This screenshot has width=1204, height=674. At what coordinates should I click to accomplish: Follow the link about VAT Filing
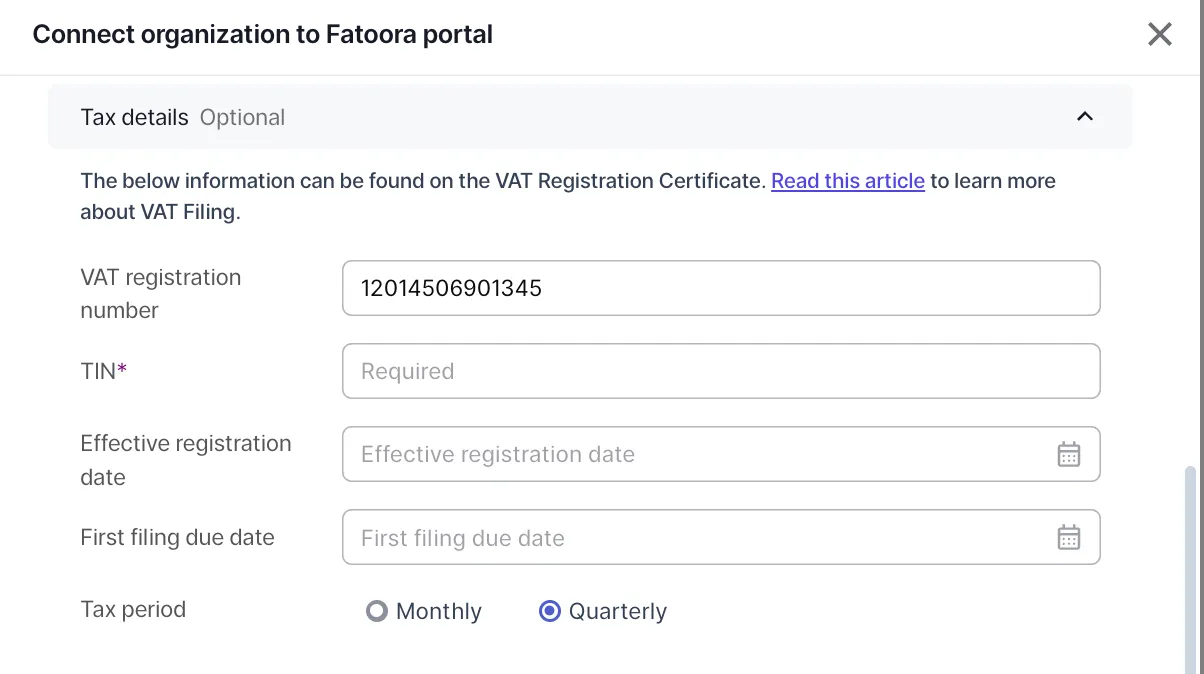pos(847,181)
